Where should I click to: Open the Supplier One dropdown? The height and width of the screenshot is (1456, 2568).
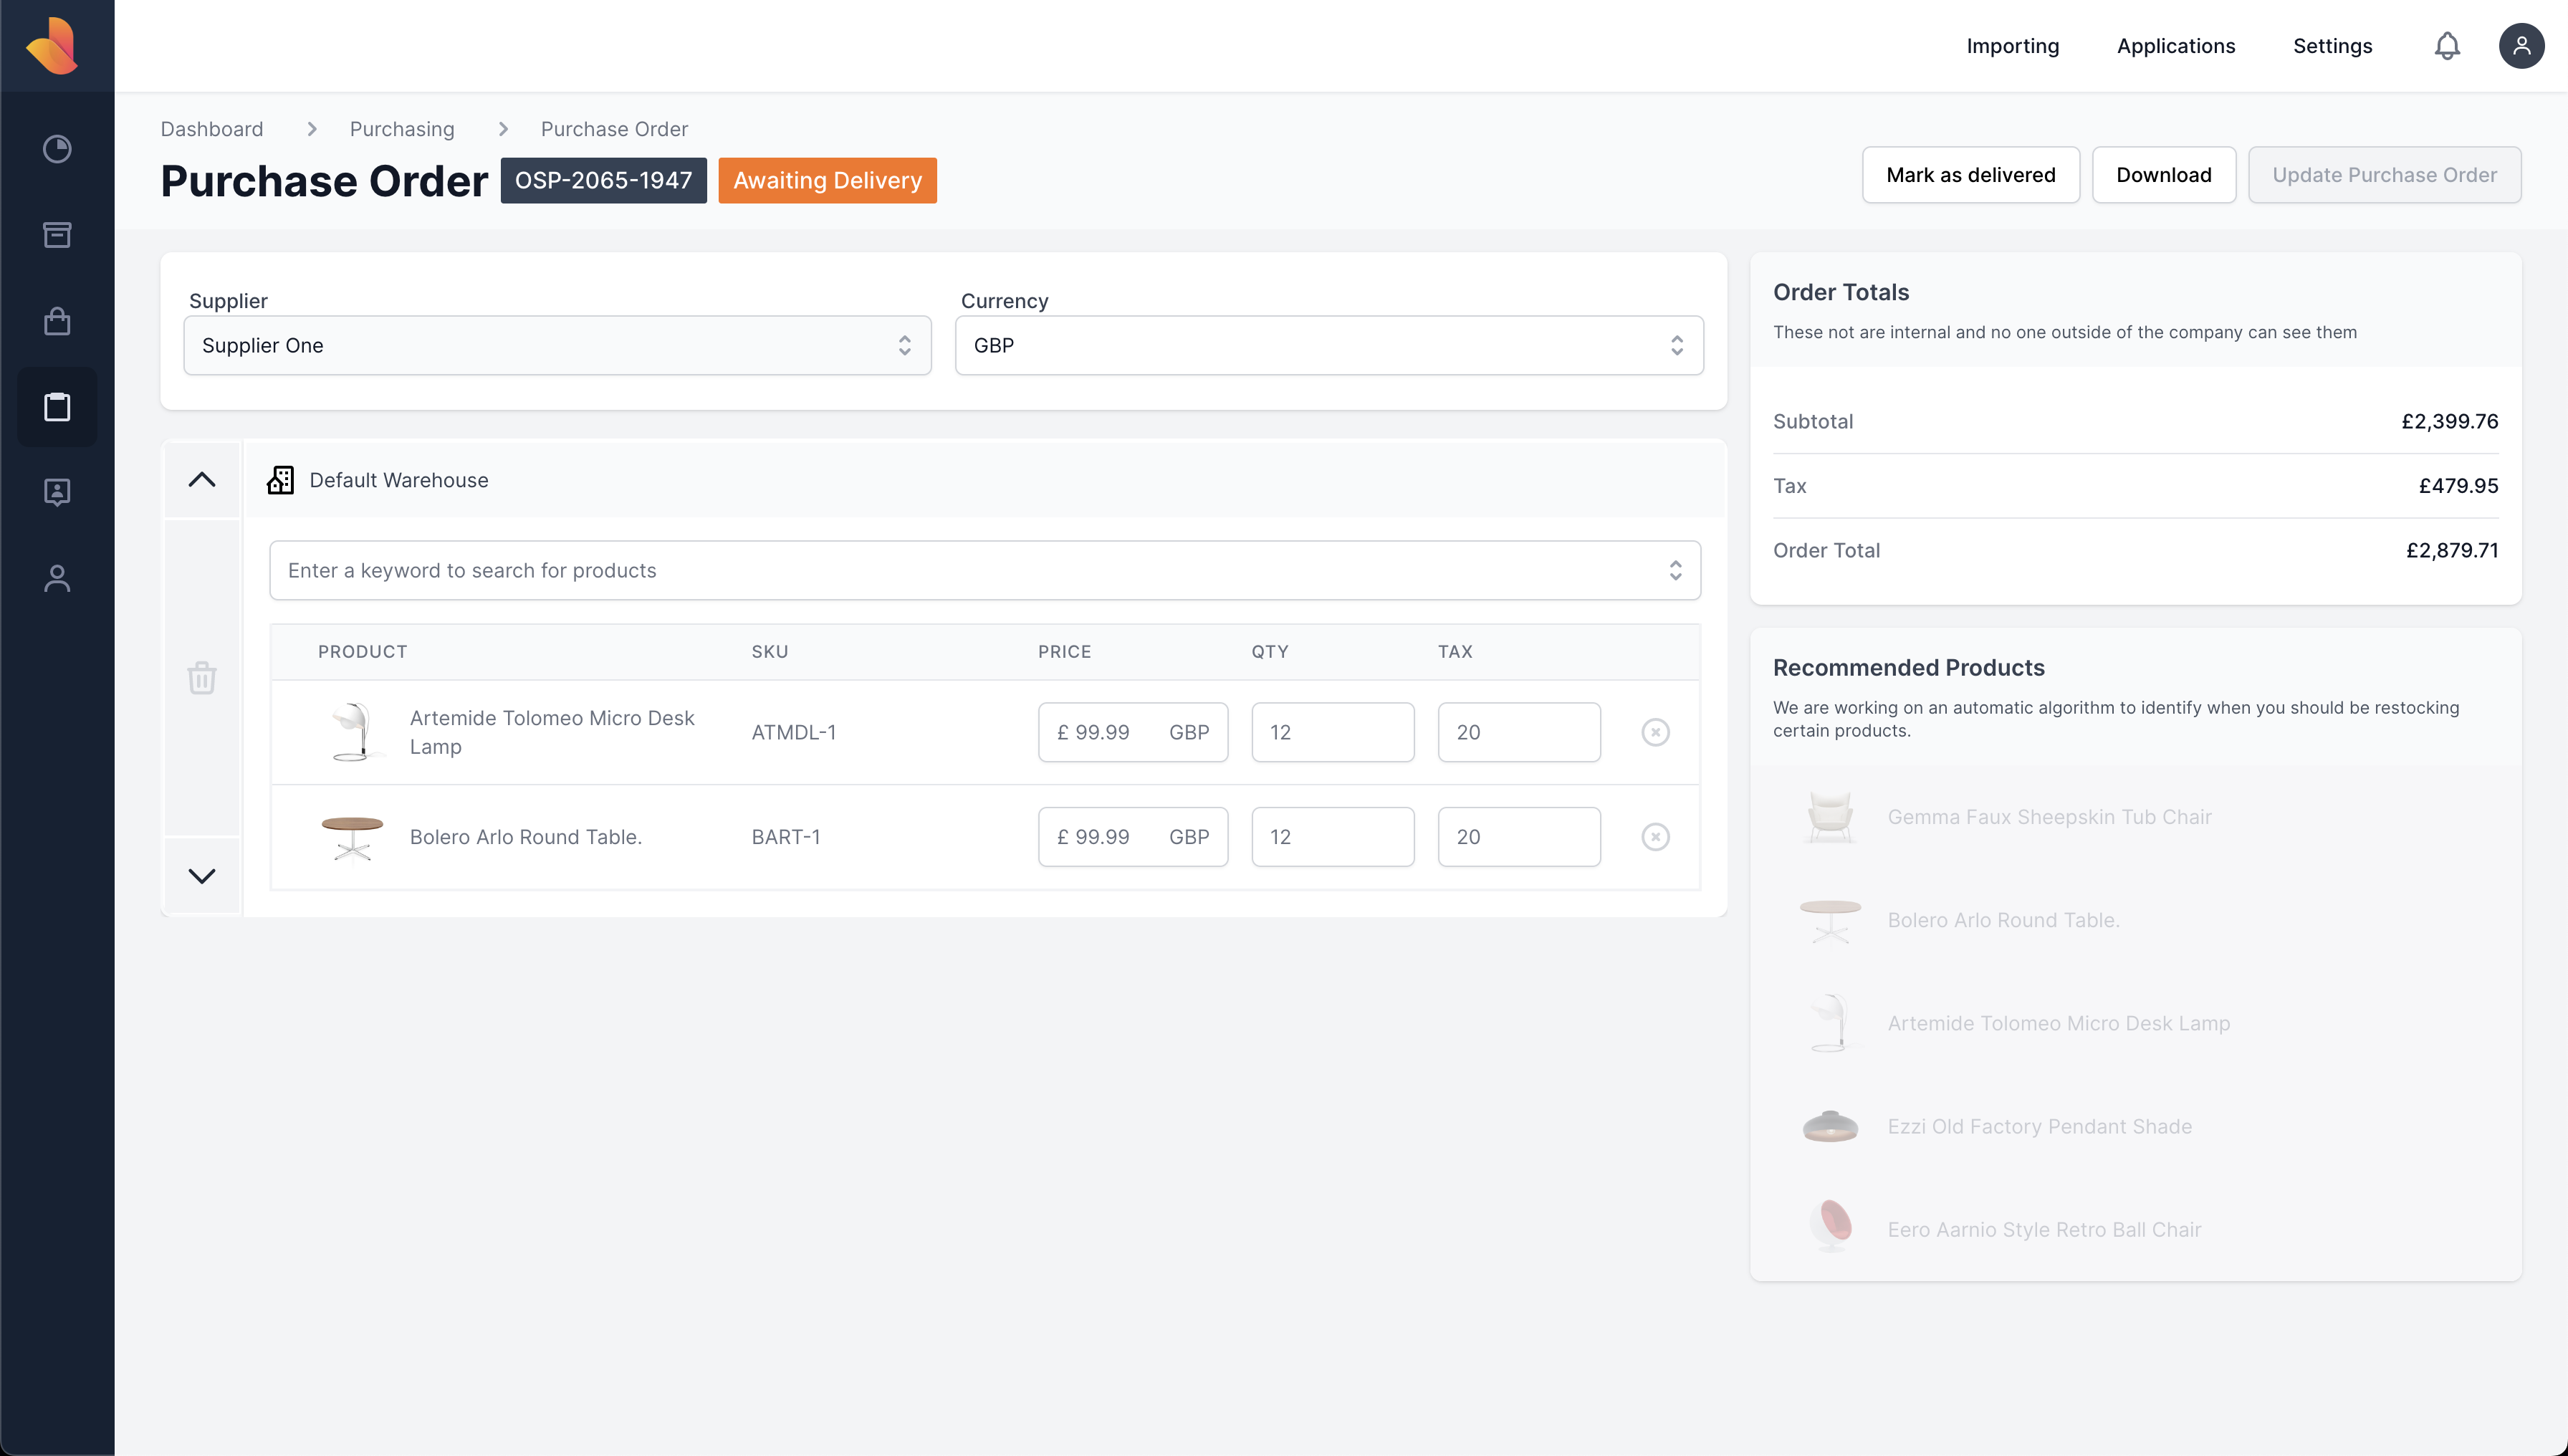pyautogui.click(x=557, y=346)
